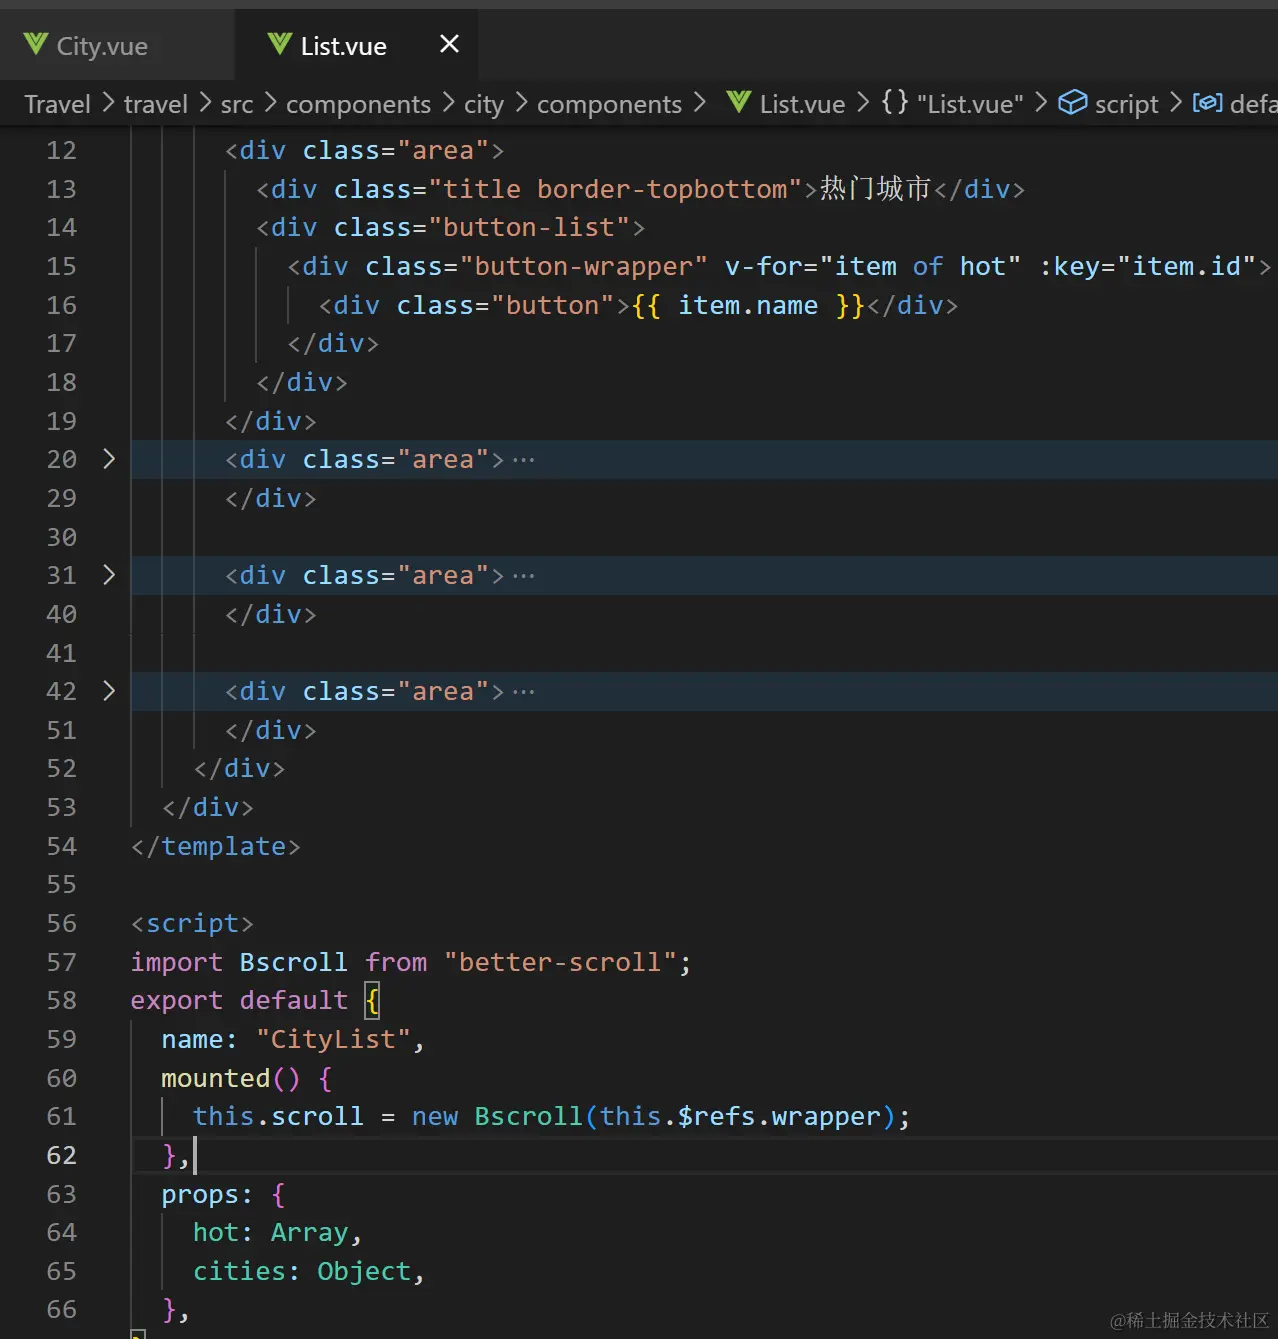Open the travel folder breadcrumb
Viewport: 1278px width, 1339px height.
pos(156,104)
